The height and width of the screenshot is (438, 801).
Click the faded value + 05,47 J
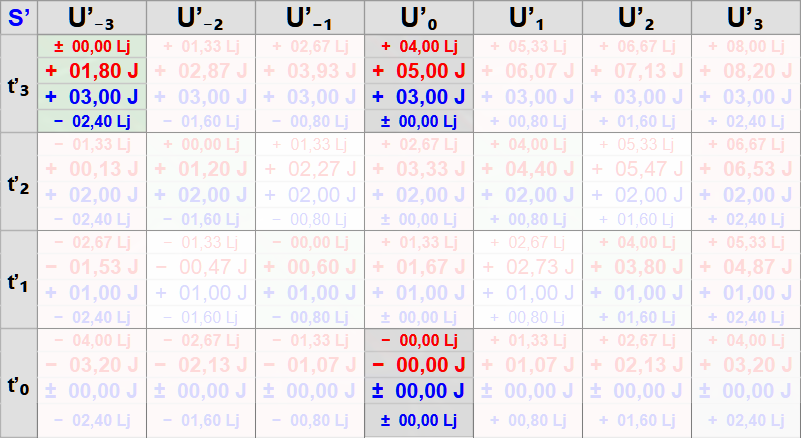tap(637, 169)
